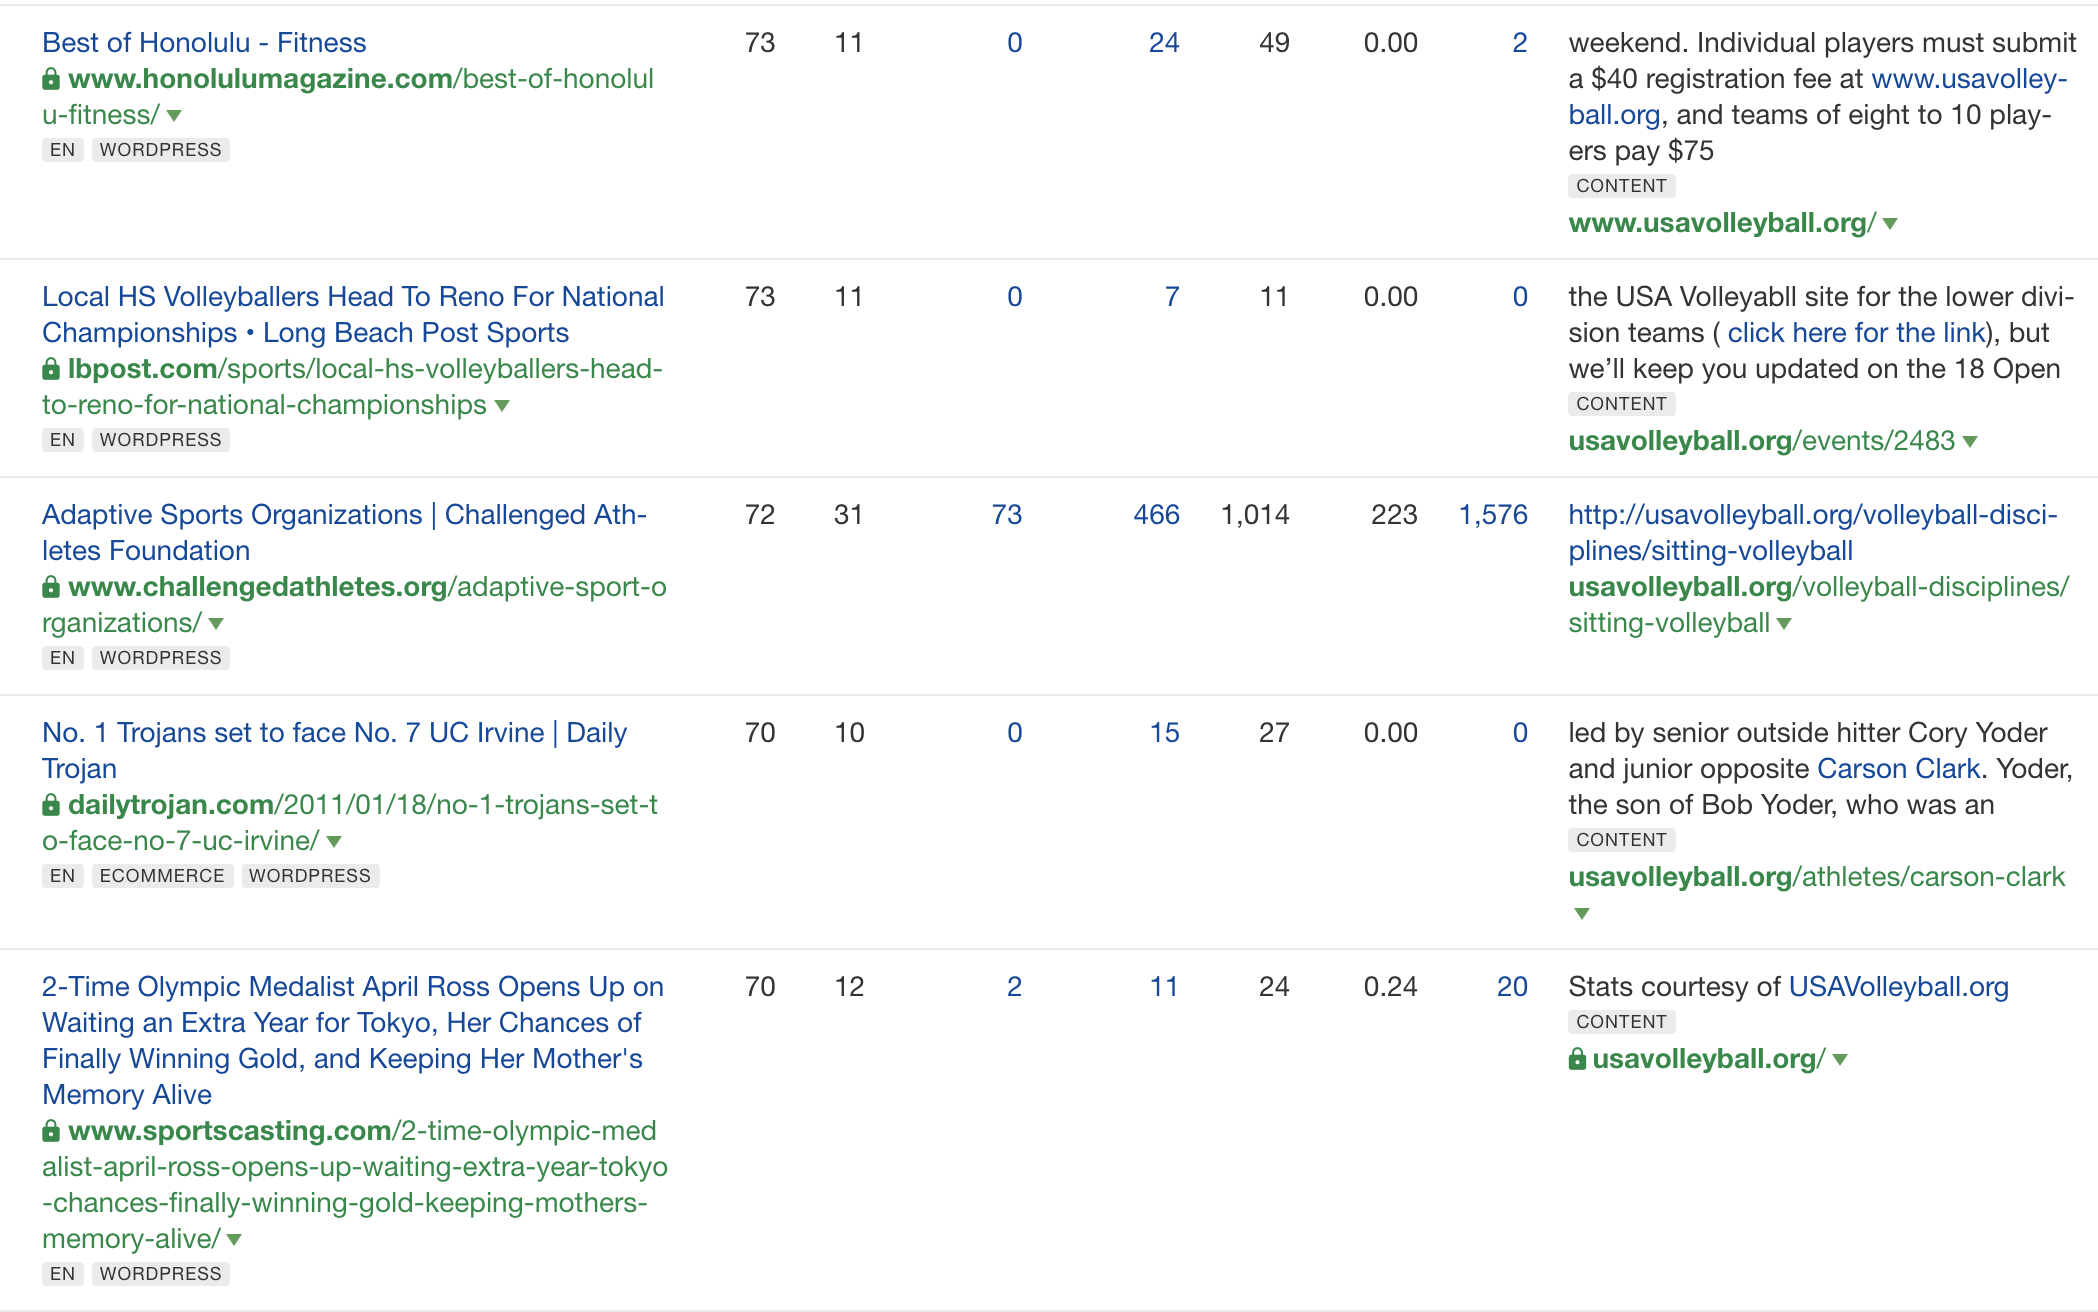The height and width of the screenshot is (1312, 2098).
Task: Open Adaptive Sports Organizations title link
Action: pyautogui.click(x=344, y=533)
